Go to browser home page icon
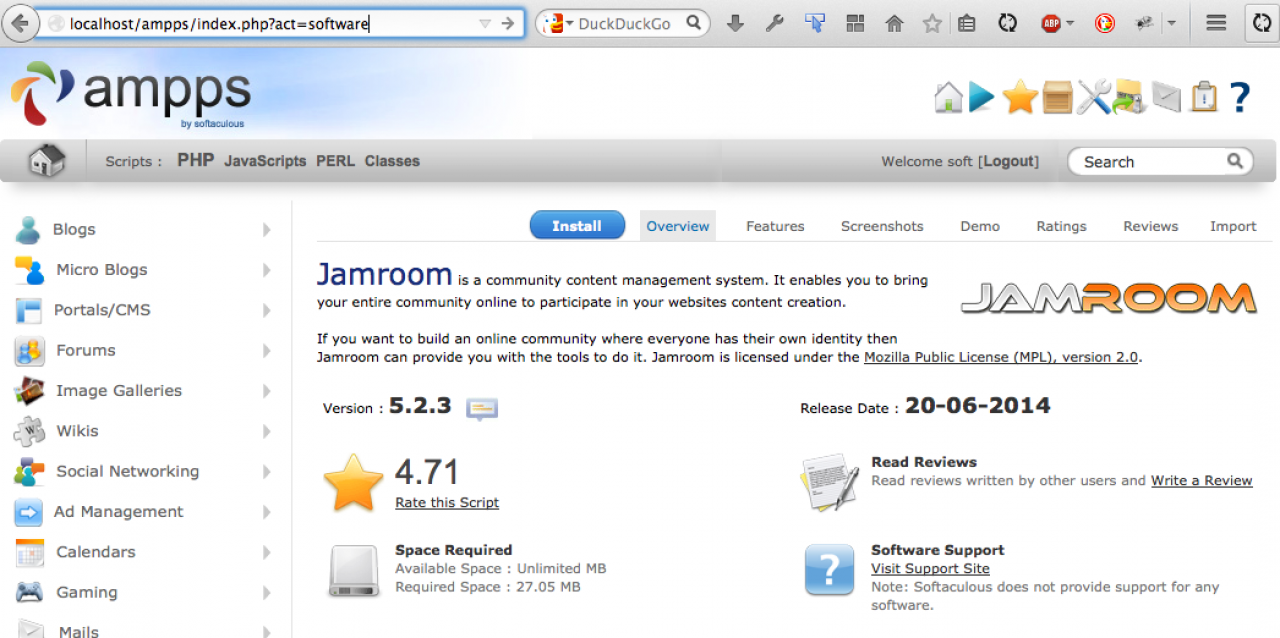Viewport: 1280px width, 638px height. coord(894,23)
